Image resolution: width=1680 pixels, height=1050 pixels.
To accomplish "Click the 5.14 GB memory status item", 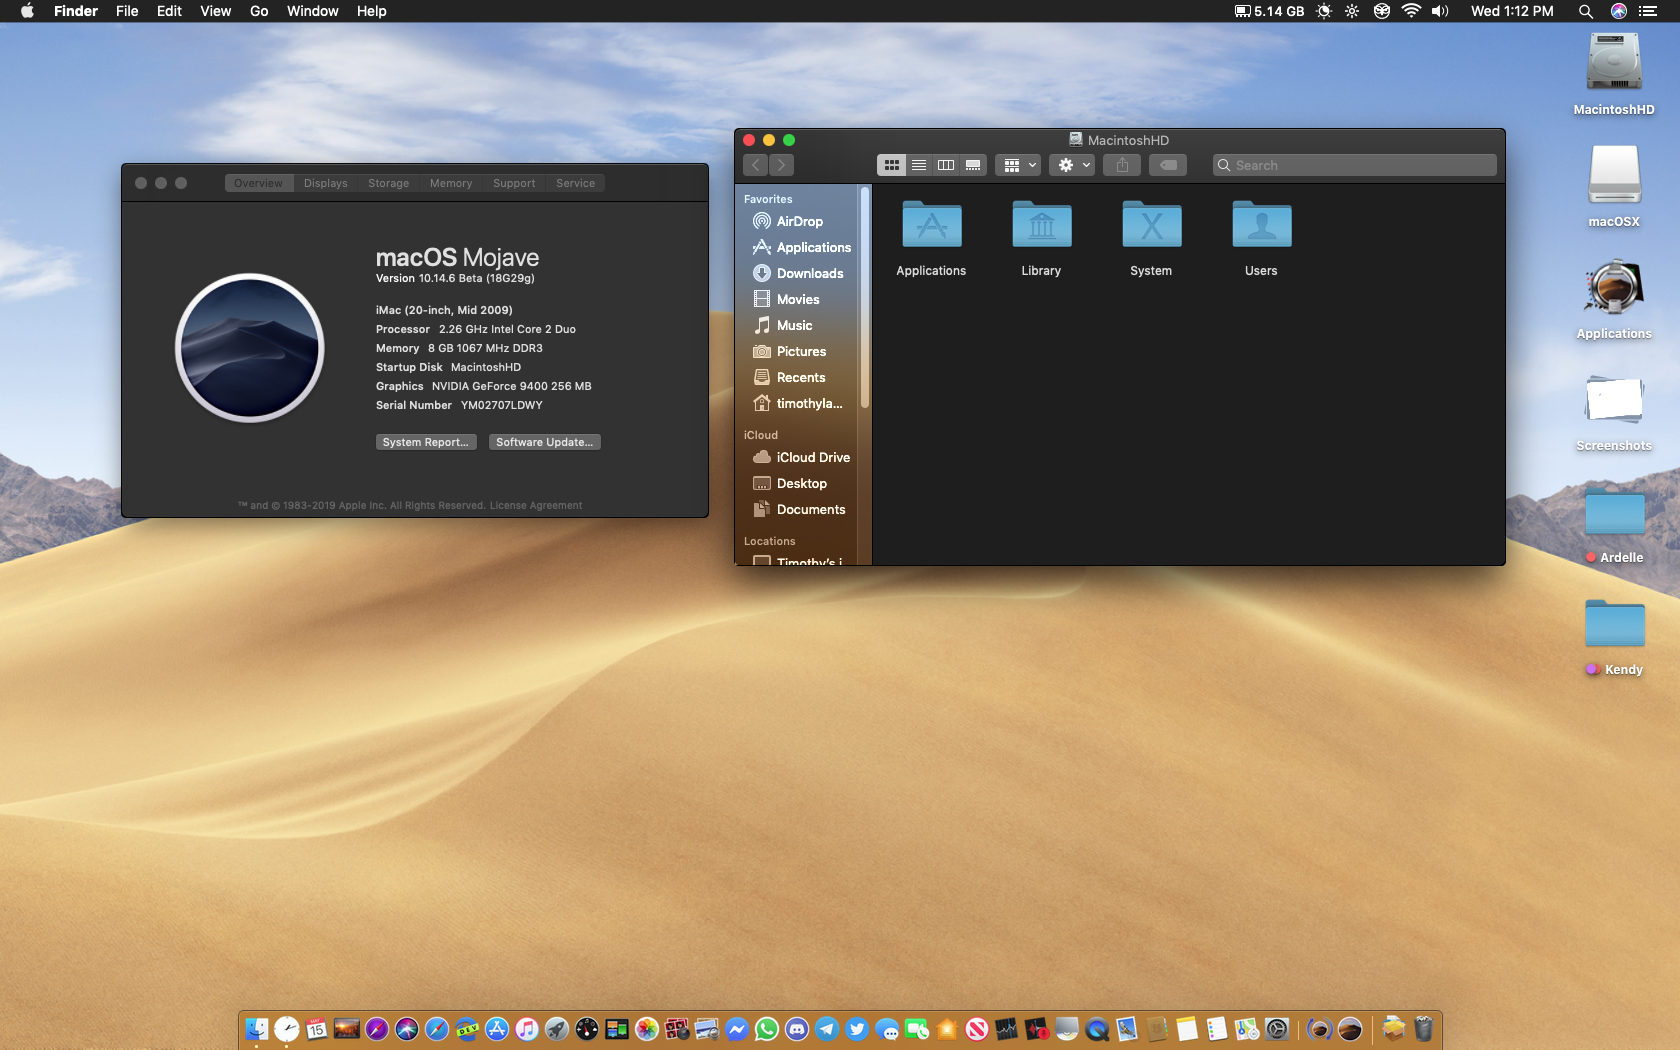I will tap(1269, 11).
